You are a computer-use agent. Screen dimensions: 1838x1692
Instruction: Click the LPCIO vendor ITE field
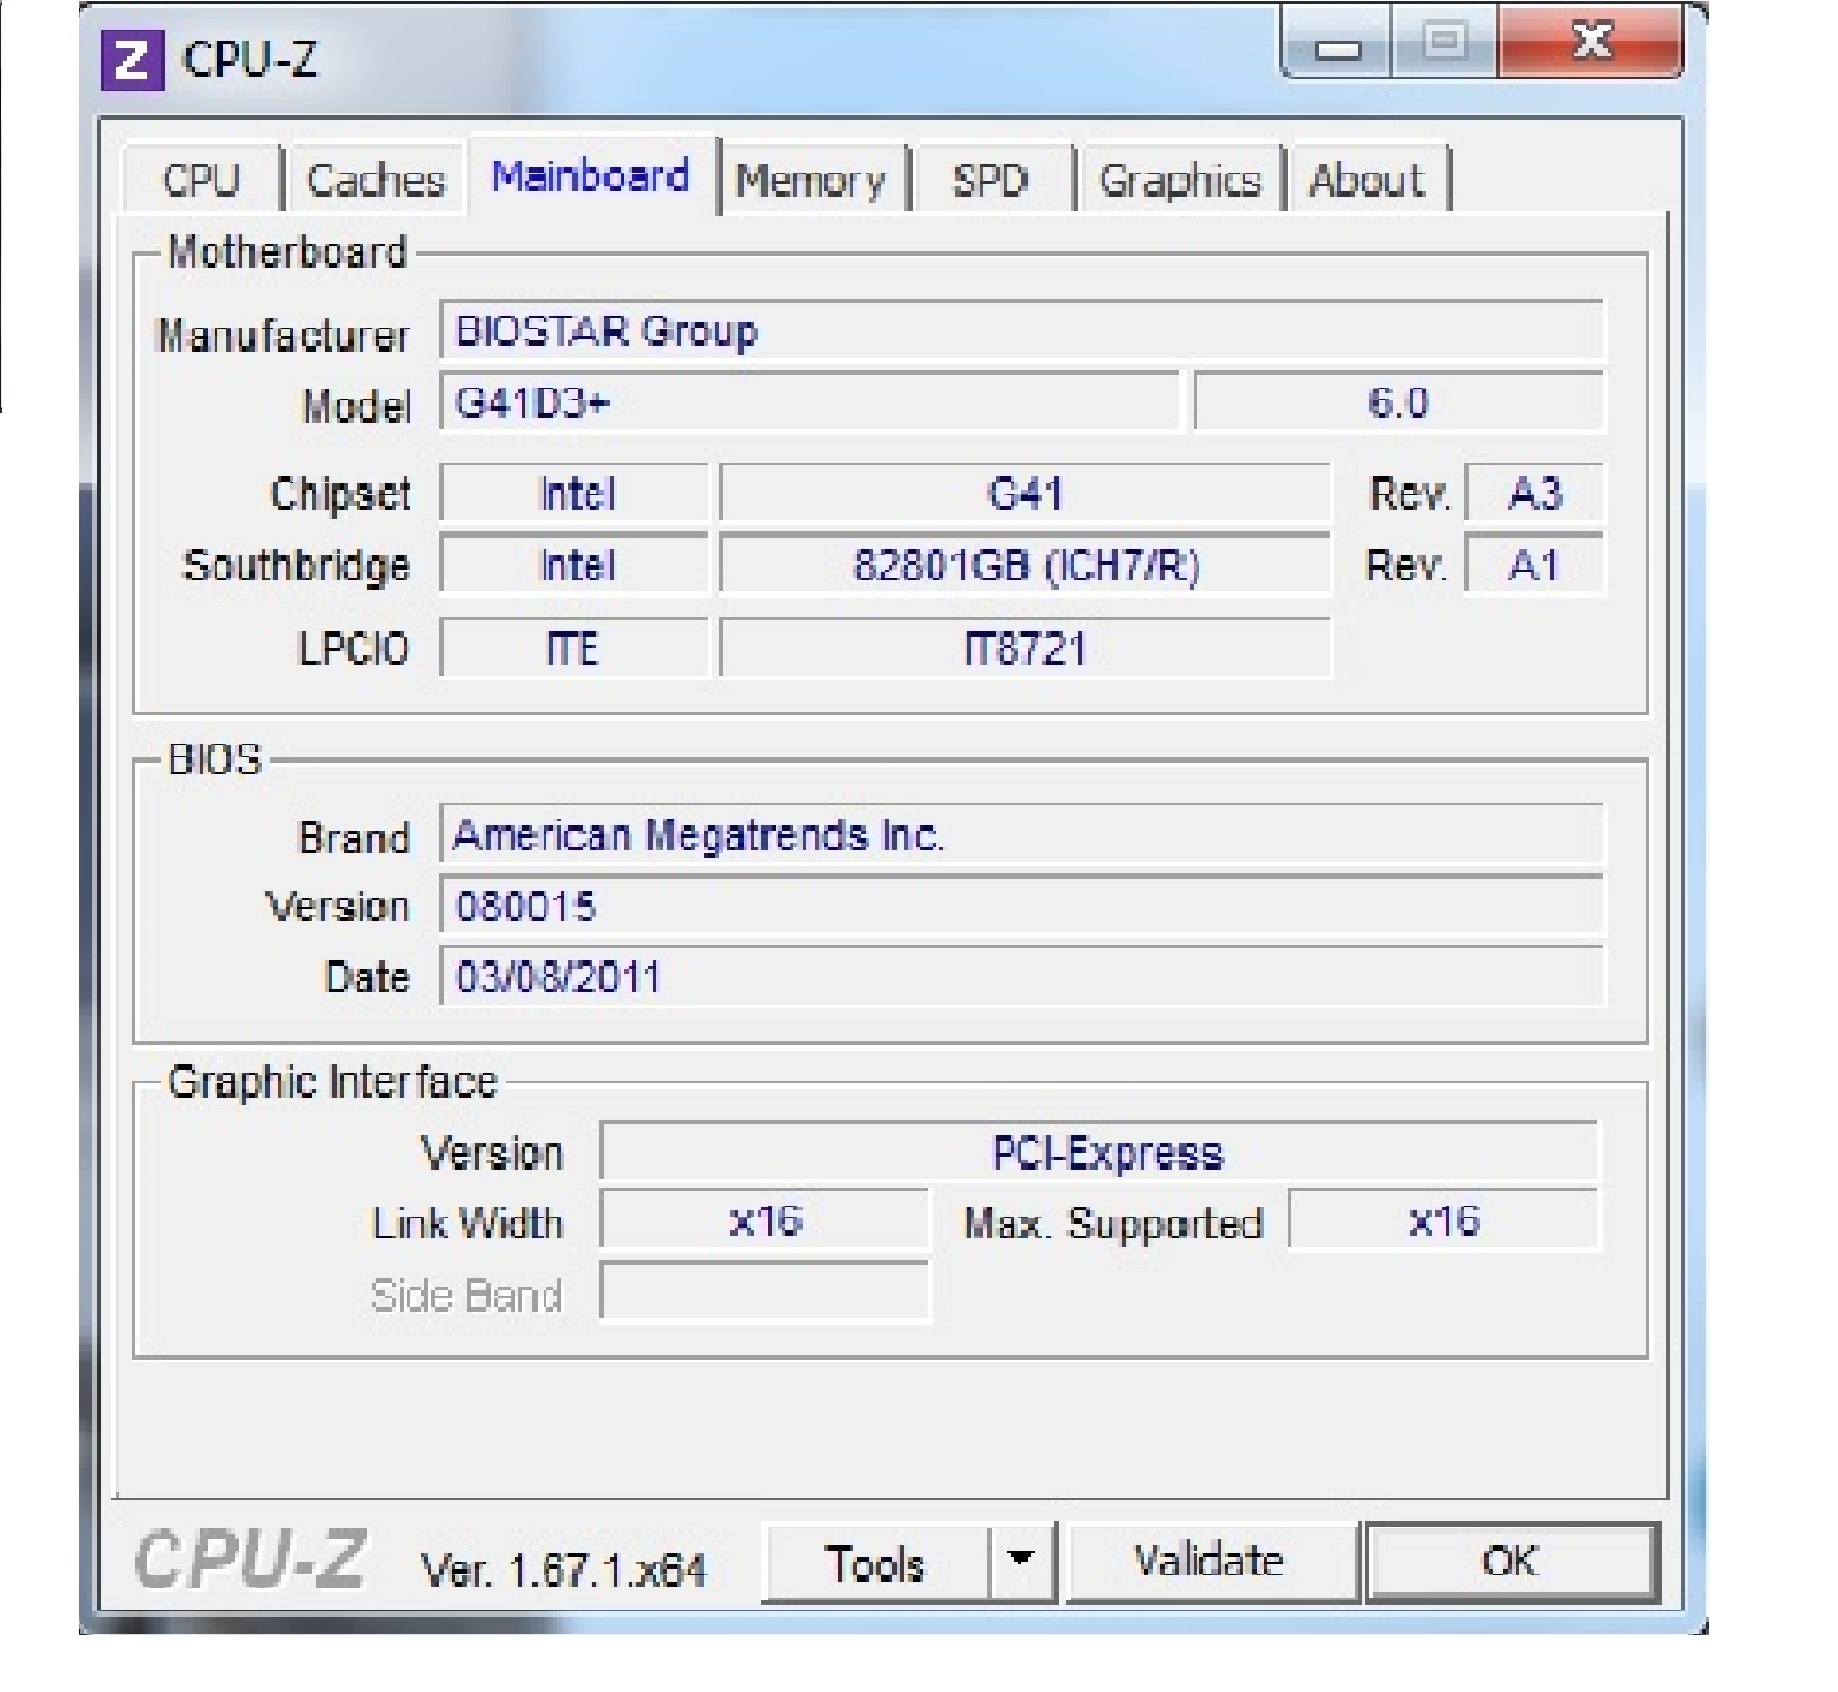574,648
